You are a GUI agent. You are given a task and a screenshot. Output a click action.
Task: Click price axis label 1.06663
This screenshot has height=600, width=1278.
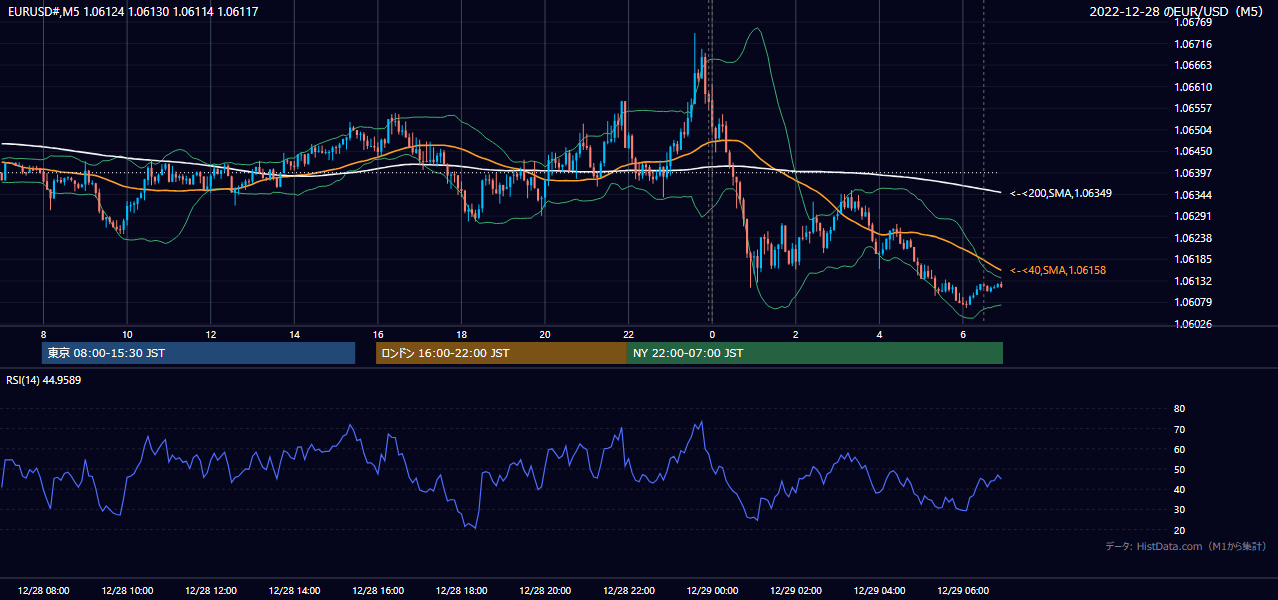point(1194,65)
